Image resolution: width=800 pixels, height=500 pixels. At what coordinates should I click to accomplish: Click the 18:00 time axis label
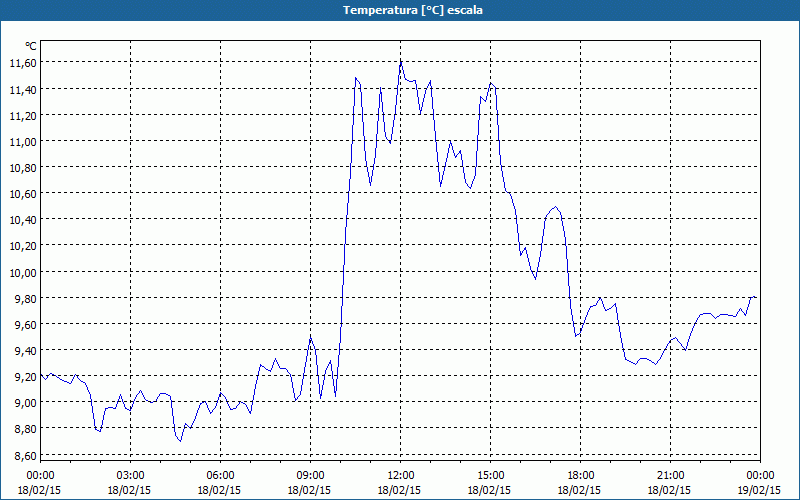(580, 476)
